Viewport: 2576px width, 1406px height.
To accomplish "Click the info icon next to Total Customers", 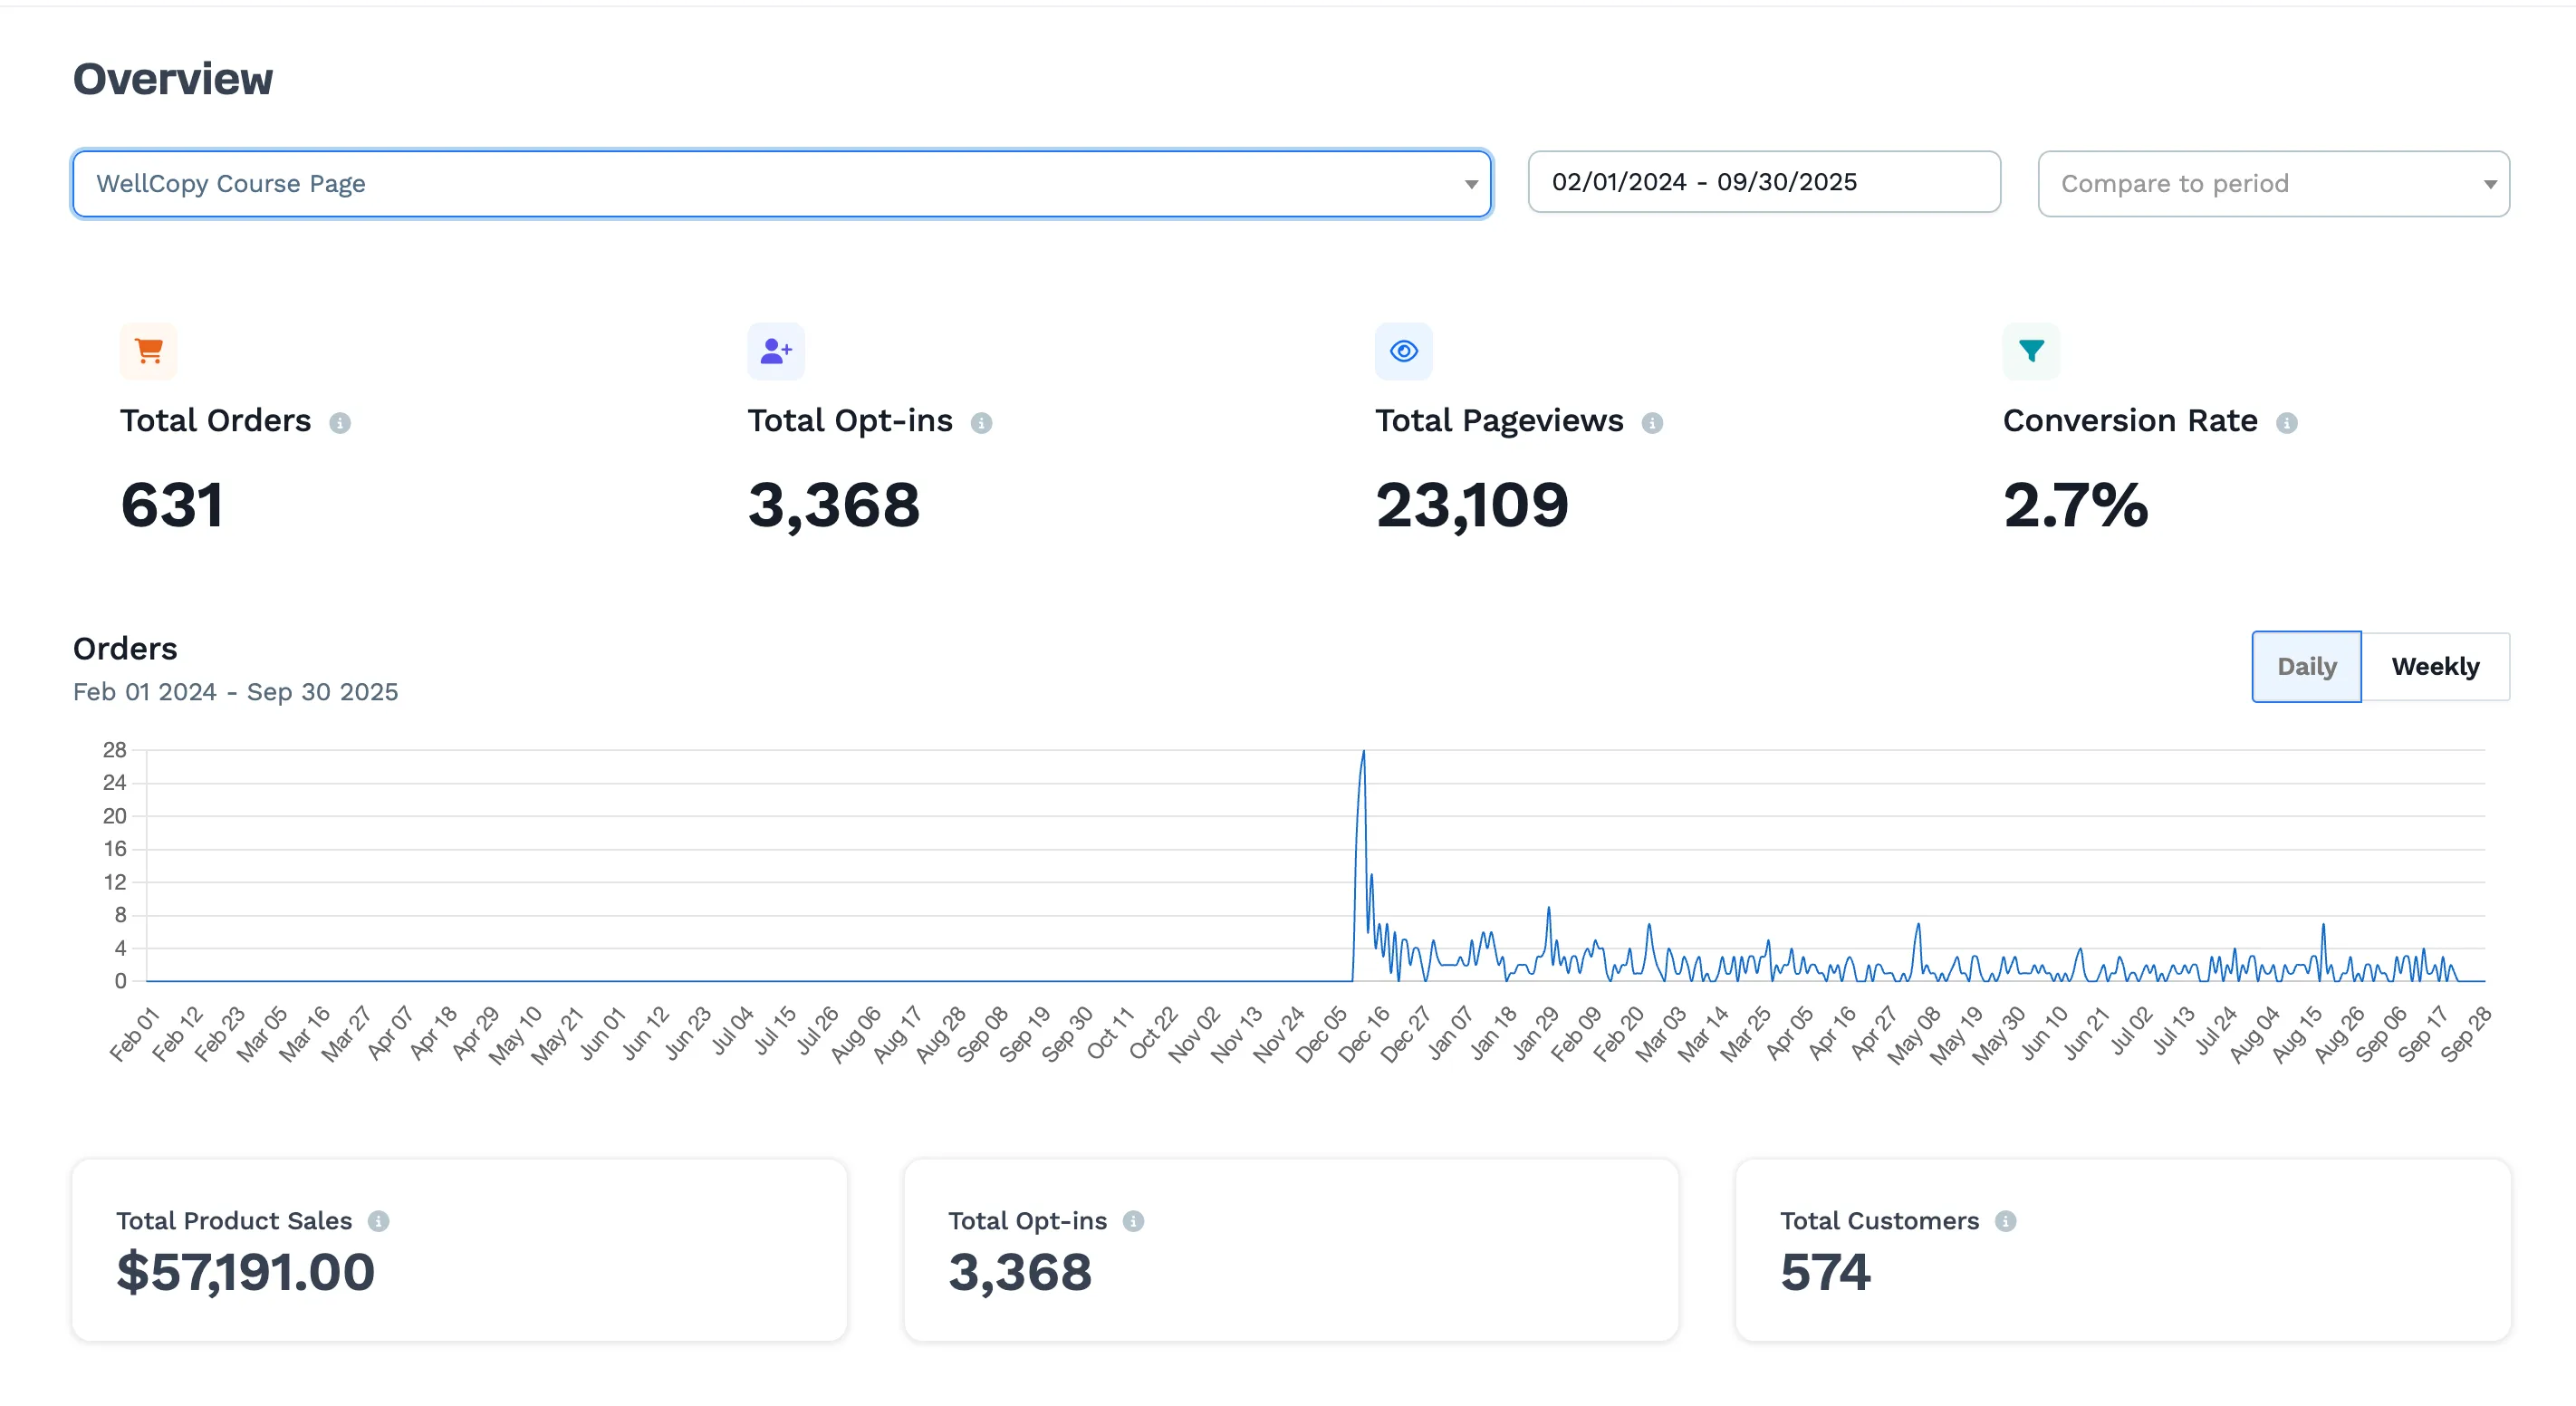I will point(2005,1221).
